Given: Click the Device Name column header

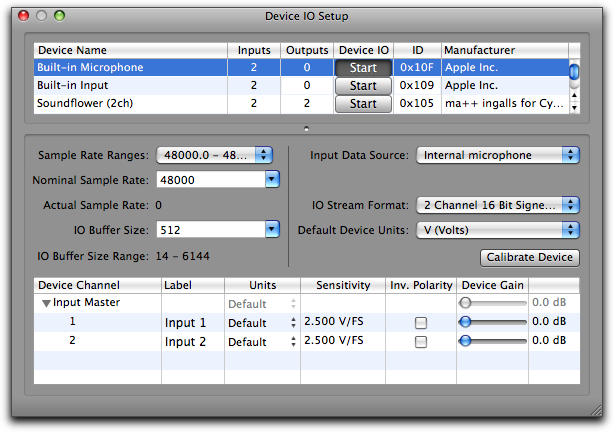Looking at the screenshot, I should [x=130, y=50].
